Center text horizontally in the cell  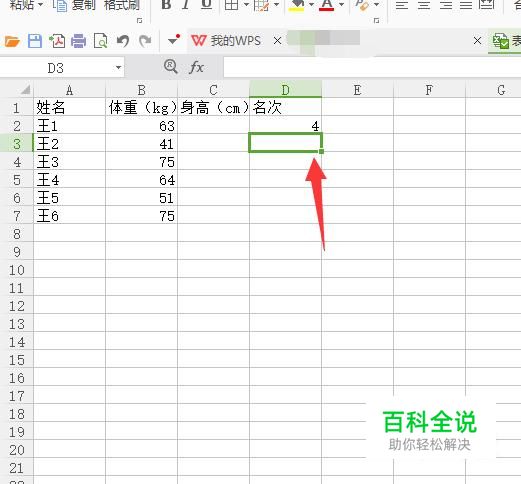(x=424, y=5)
